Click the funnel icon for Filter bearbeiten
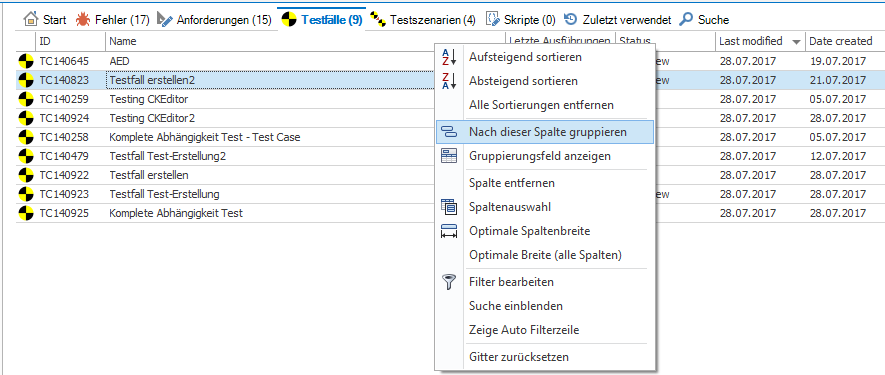The image size is (885, 375). point(449,282)
